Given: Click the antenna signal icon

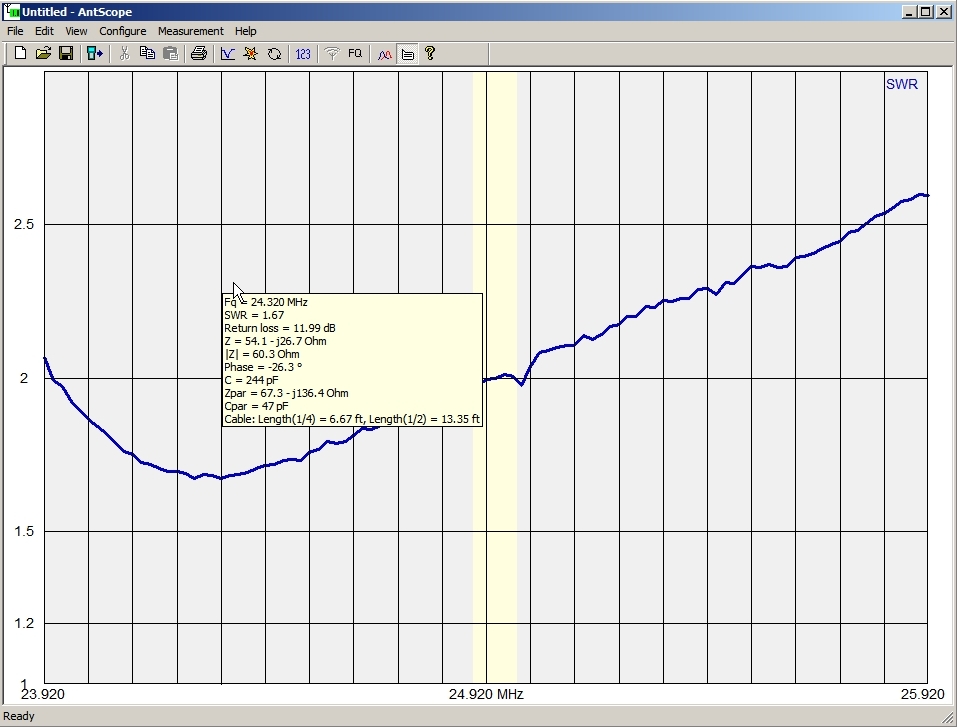Looking at the screenshot, I should tap(332, 54).
